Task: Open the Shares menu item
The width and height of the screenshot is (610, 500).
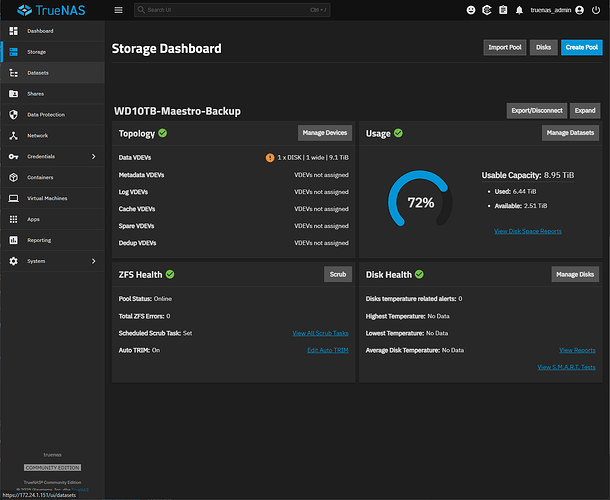Action: (x=53, y=94)
